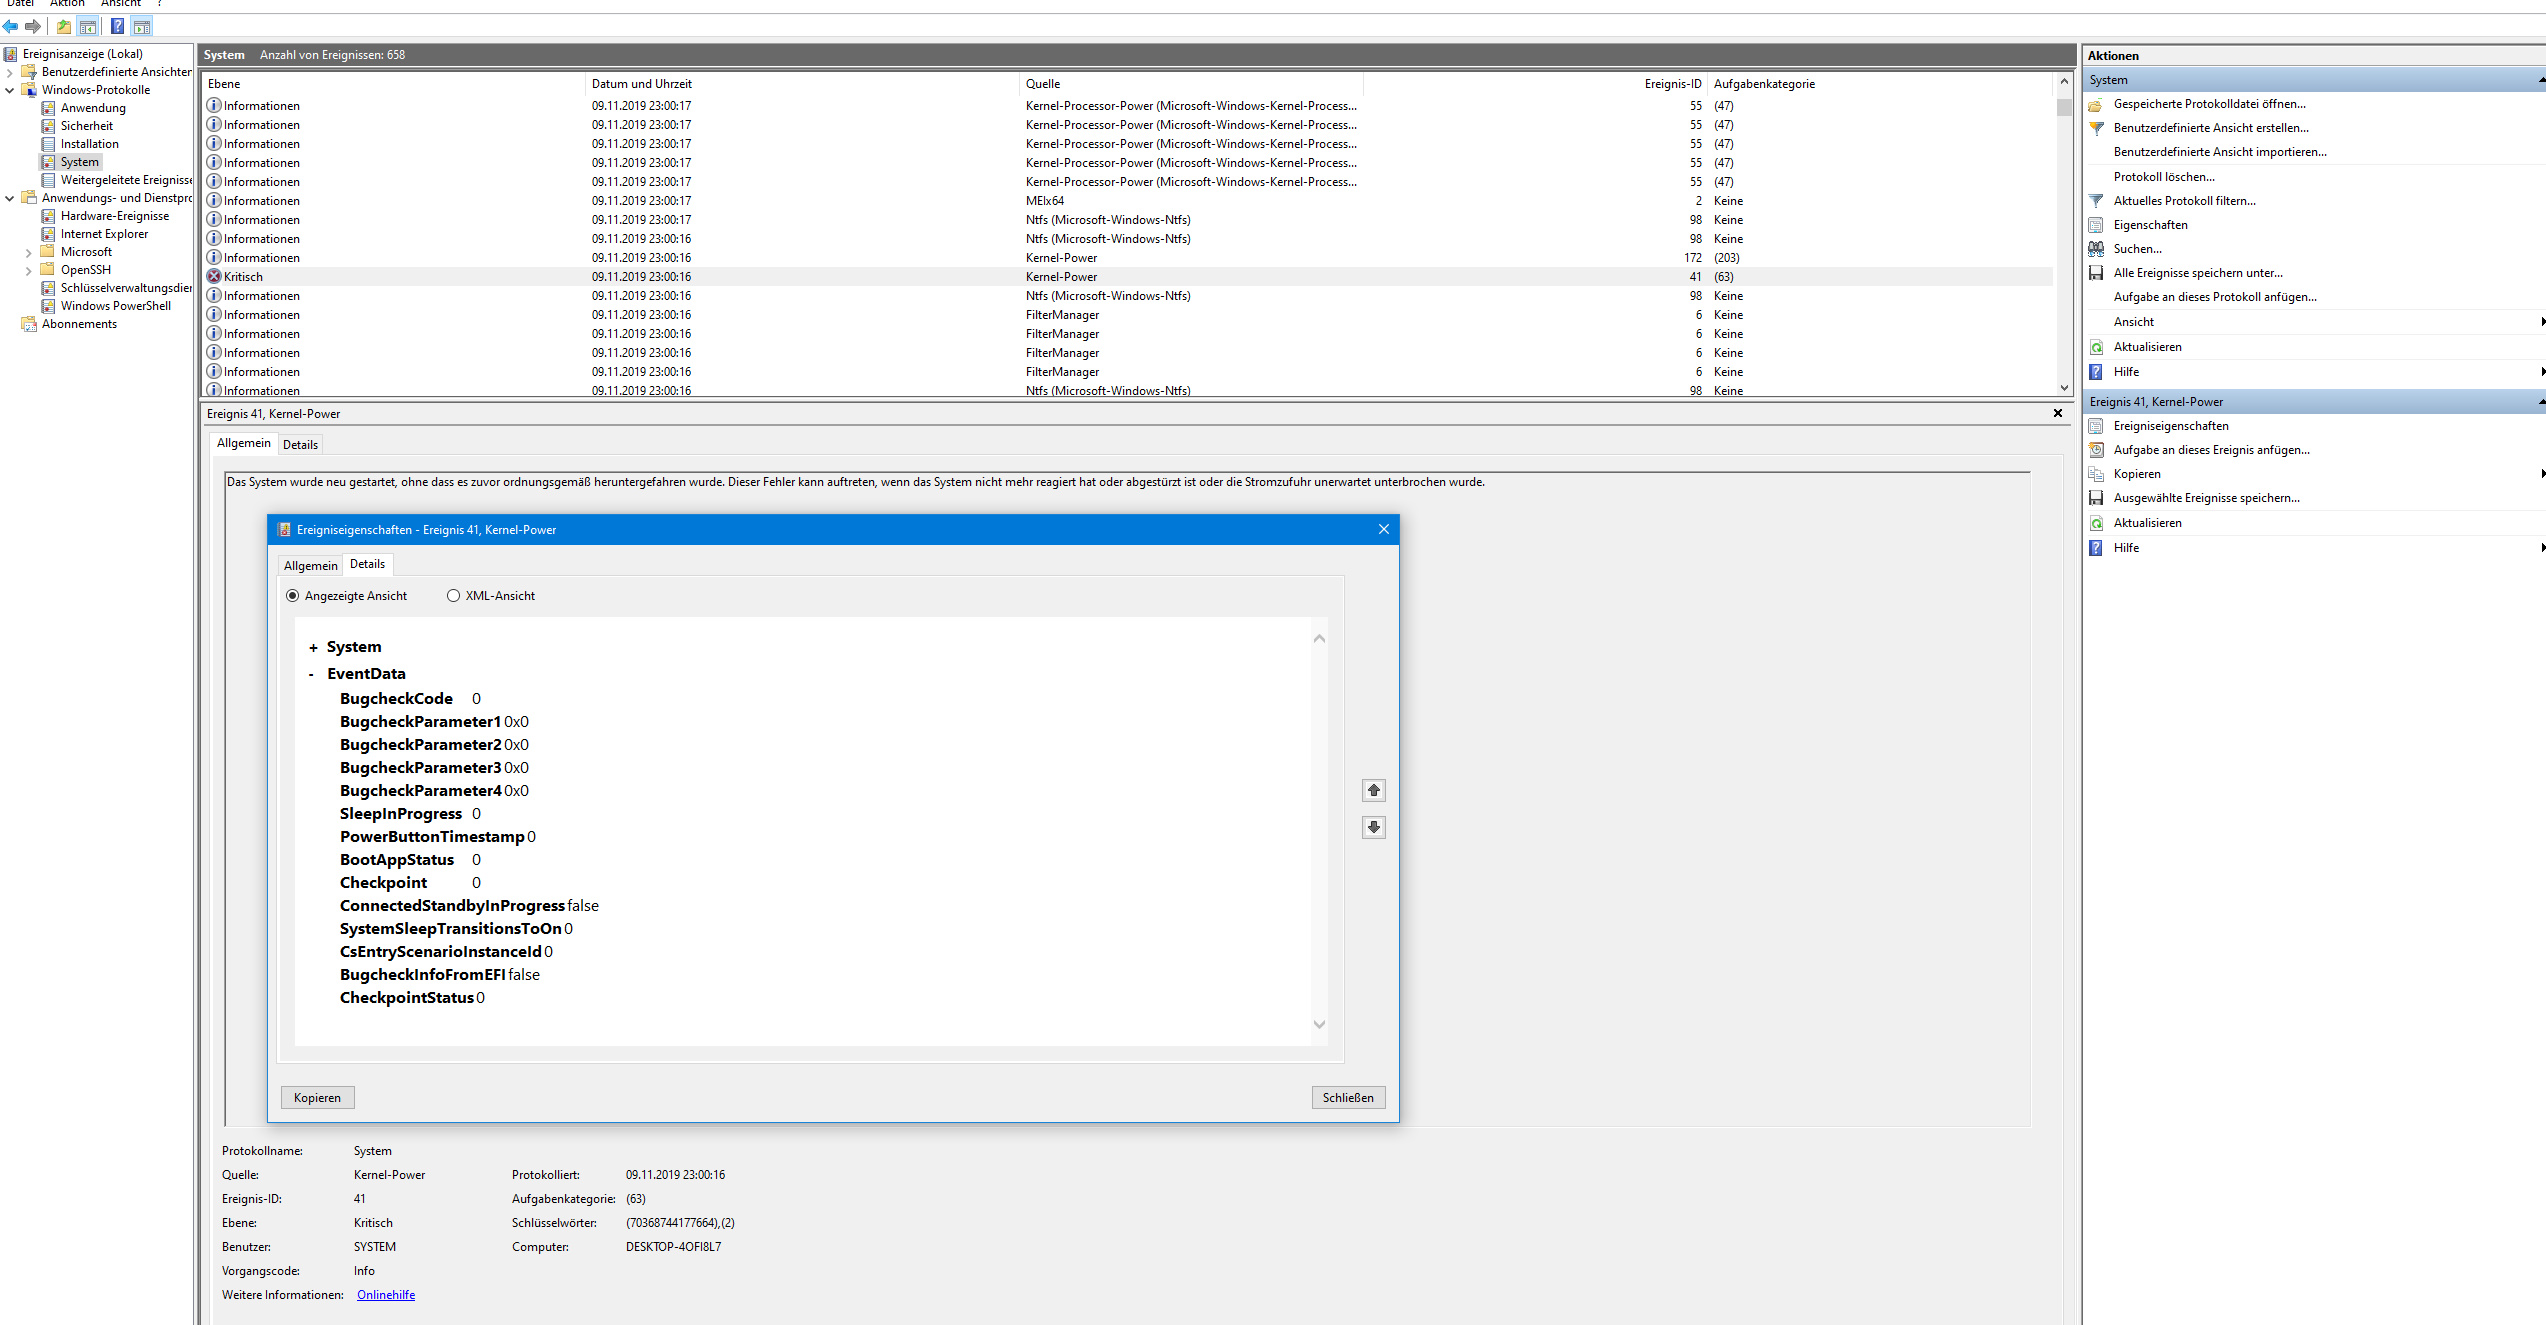Sort by Datum und Uhrzeit column header
The height and width of the screenshot is (1325, 2546).
802,84
